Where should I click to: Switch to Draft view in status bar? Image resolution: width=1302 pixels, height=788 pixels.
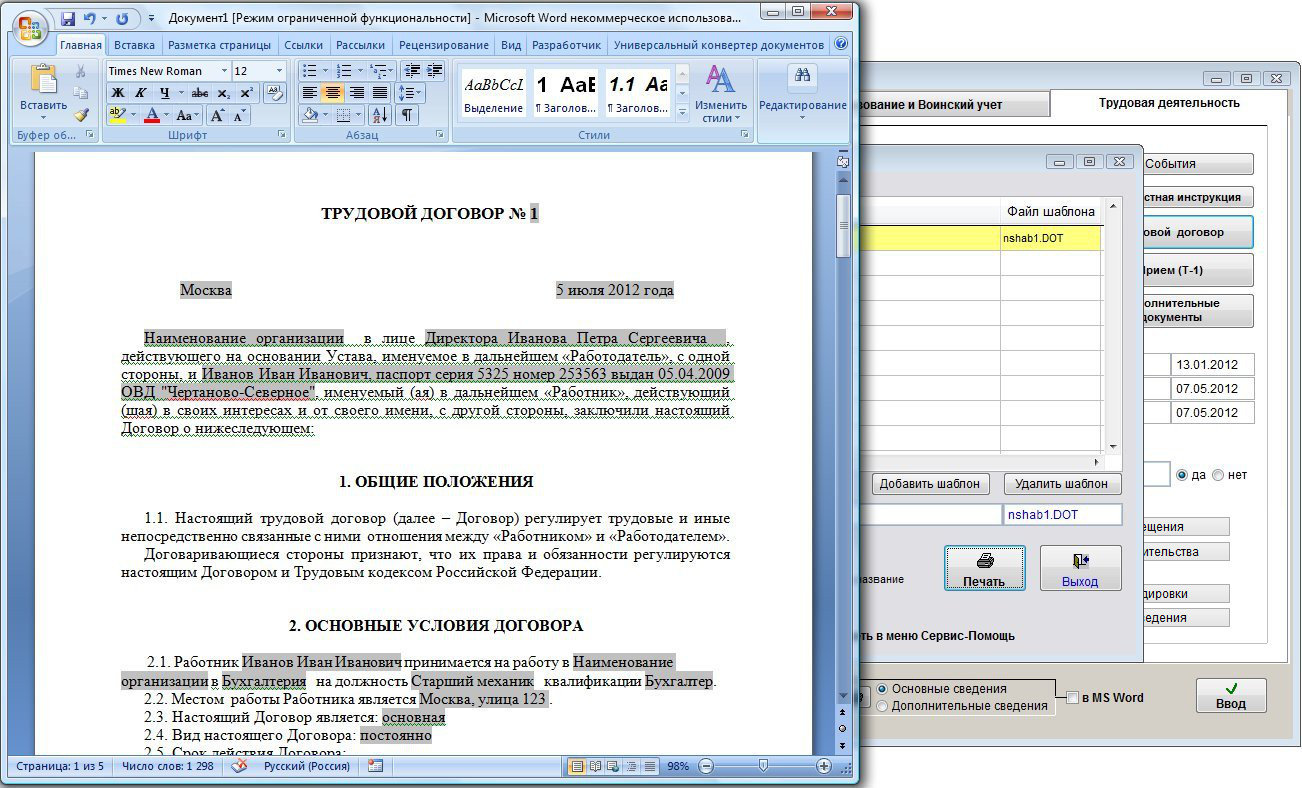(650, 766)
